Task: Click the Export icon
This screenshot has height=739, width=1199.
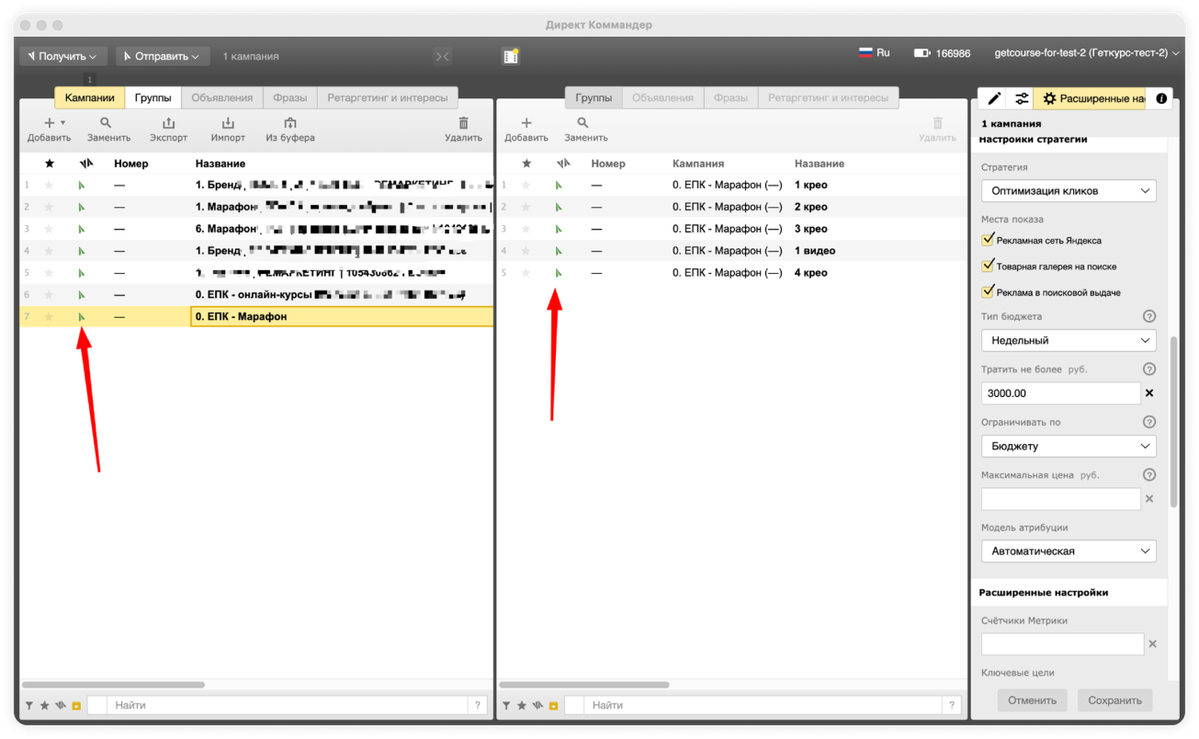Action: [168, 123]
